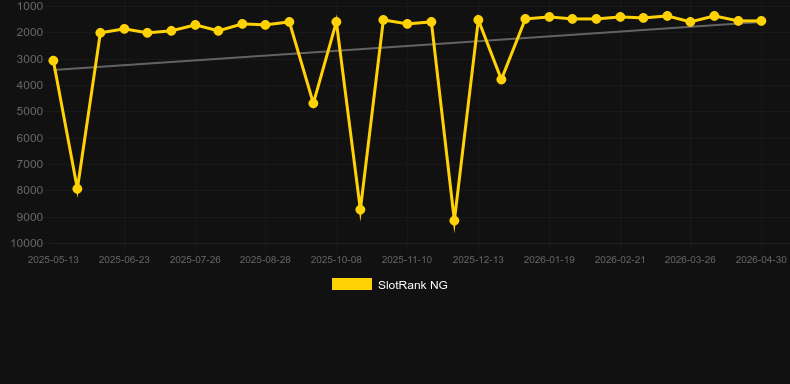Image resolution: width=790 pixels, height=384 pixels.
Task: Click the 3000 y-axis label
Action: pyautogui.click(x=30, y=59)
